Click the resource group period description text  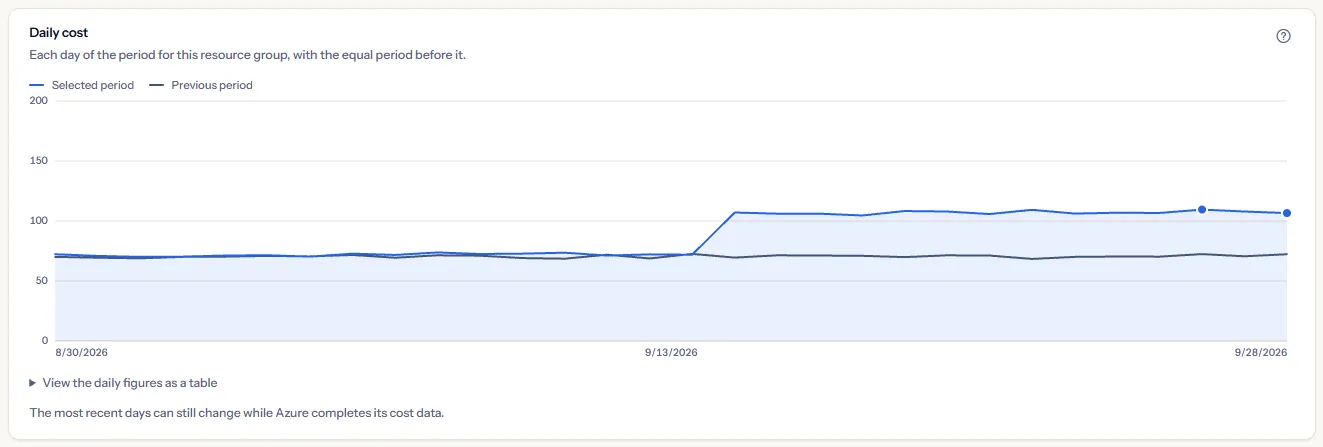248,55
